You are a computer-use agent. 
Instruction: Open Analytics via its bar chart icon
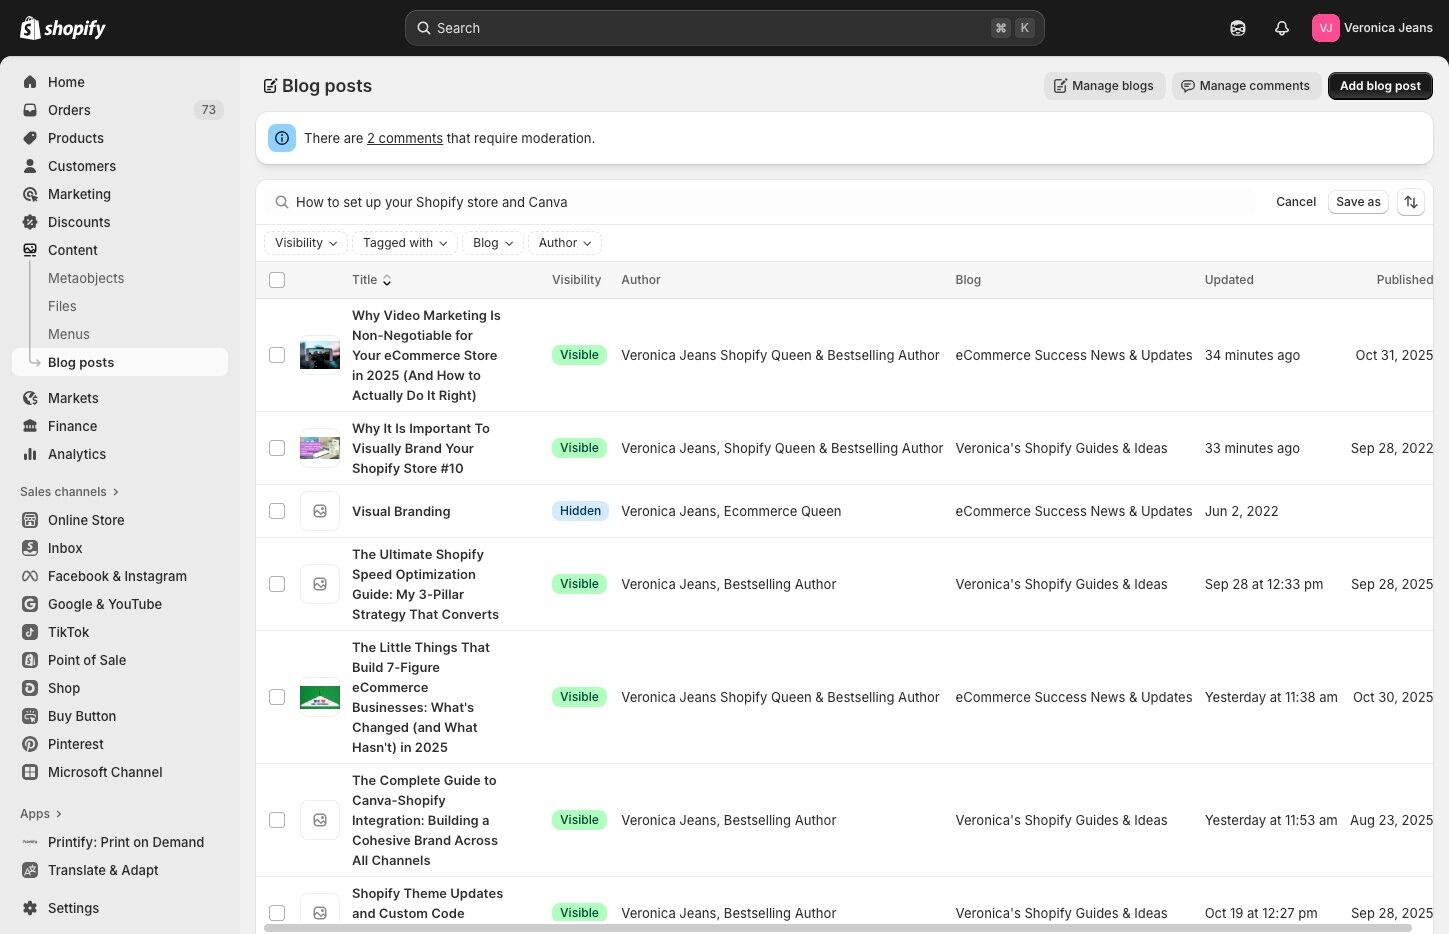[30, 454]
